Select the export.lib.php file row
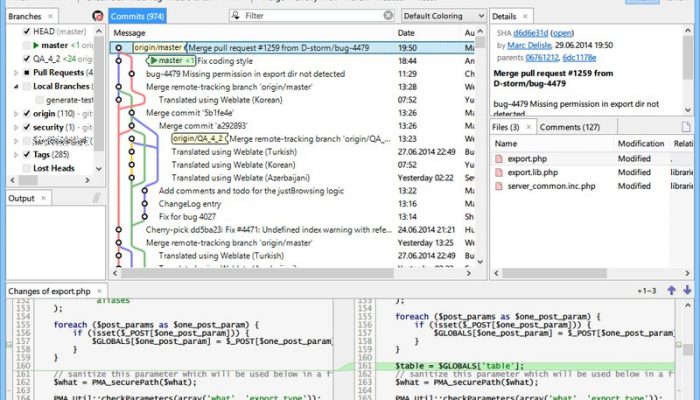This screenshot has height=400, width=700. click(x=593, y=172)
